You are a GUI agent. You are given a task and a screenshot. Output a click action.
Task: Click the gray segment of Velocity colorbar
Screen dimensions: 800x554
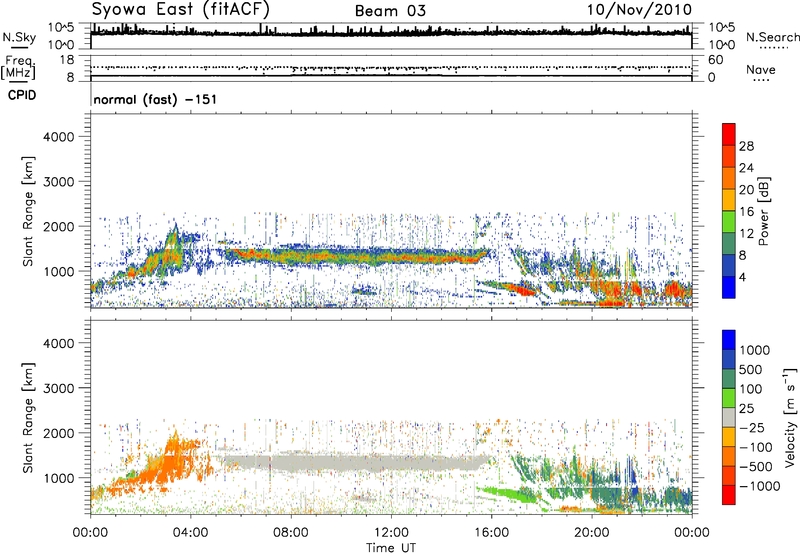(x=729, y=417)
